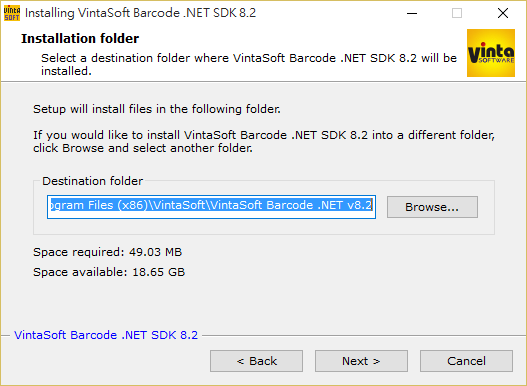The width and height of the screenshot is (527, 386).
Task: Click the 'click Browse and select another folder' text
Action: (x=143, y=148)
